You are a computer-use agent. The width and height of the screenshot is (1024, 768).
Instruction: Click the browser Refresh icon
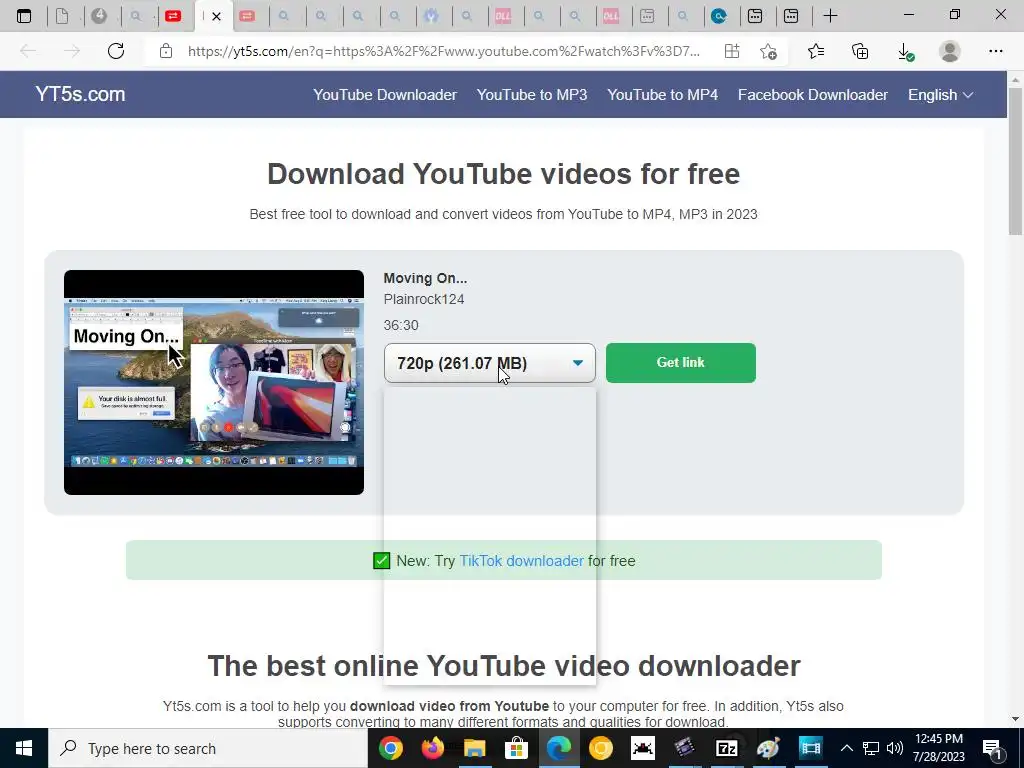[x=116, y=51]
